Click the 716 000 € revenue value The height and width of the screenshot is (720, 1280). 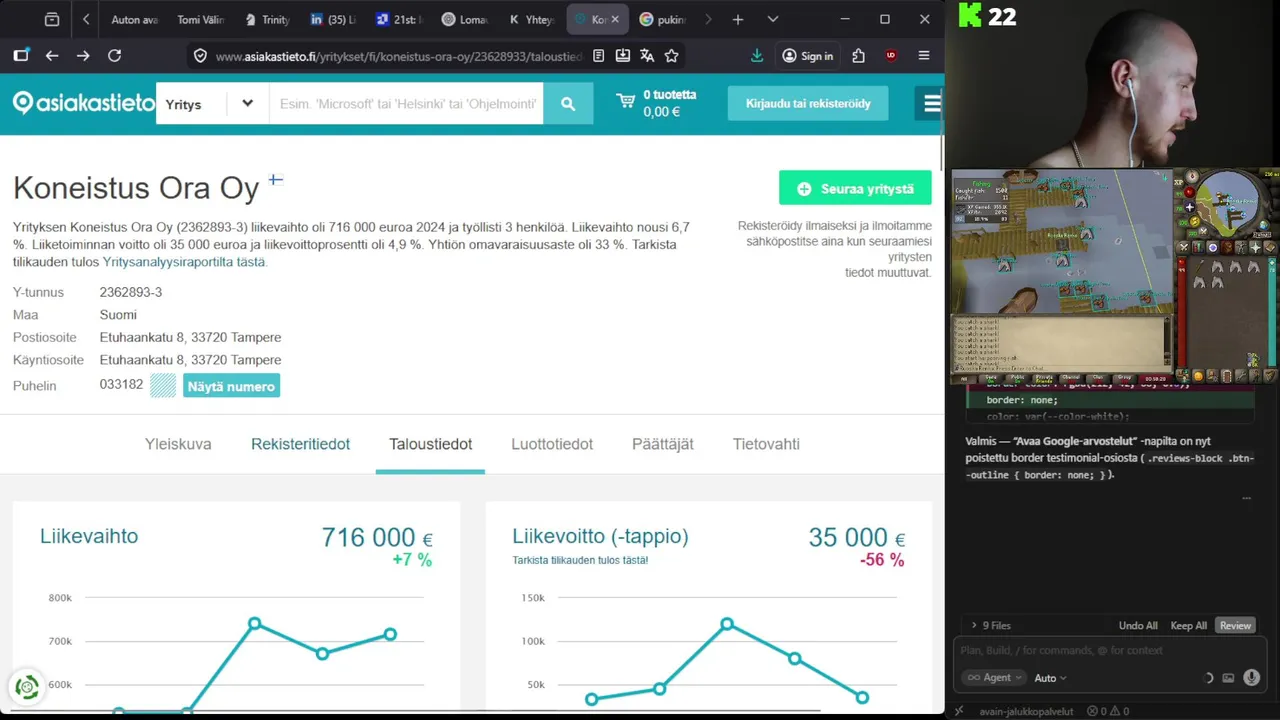click(x=377, y=538)
